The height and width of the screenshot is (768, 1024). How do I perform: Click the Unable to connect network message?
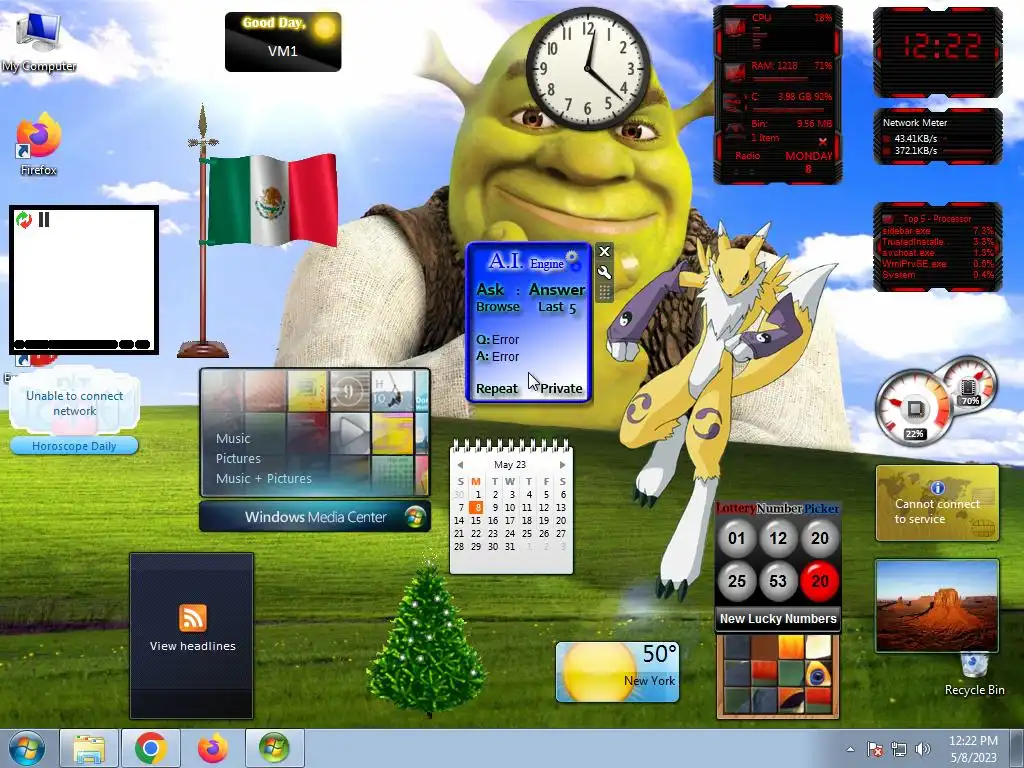[x=74, y=404]
